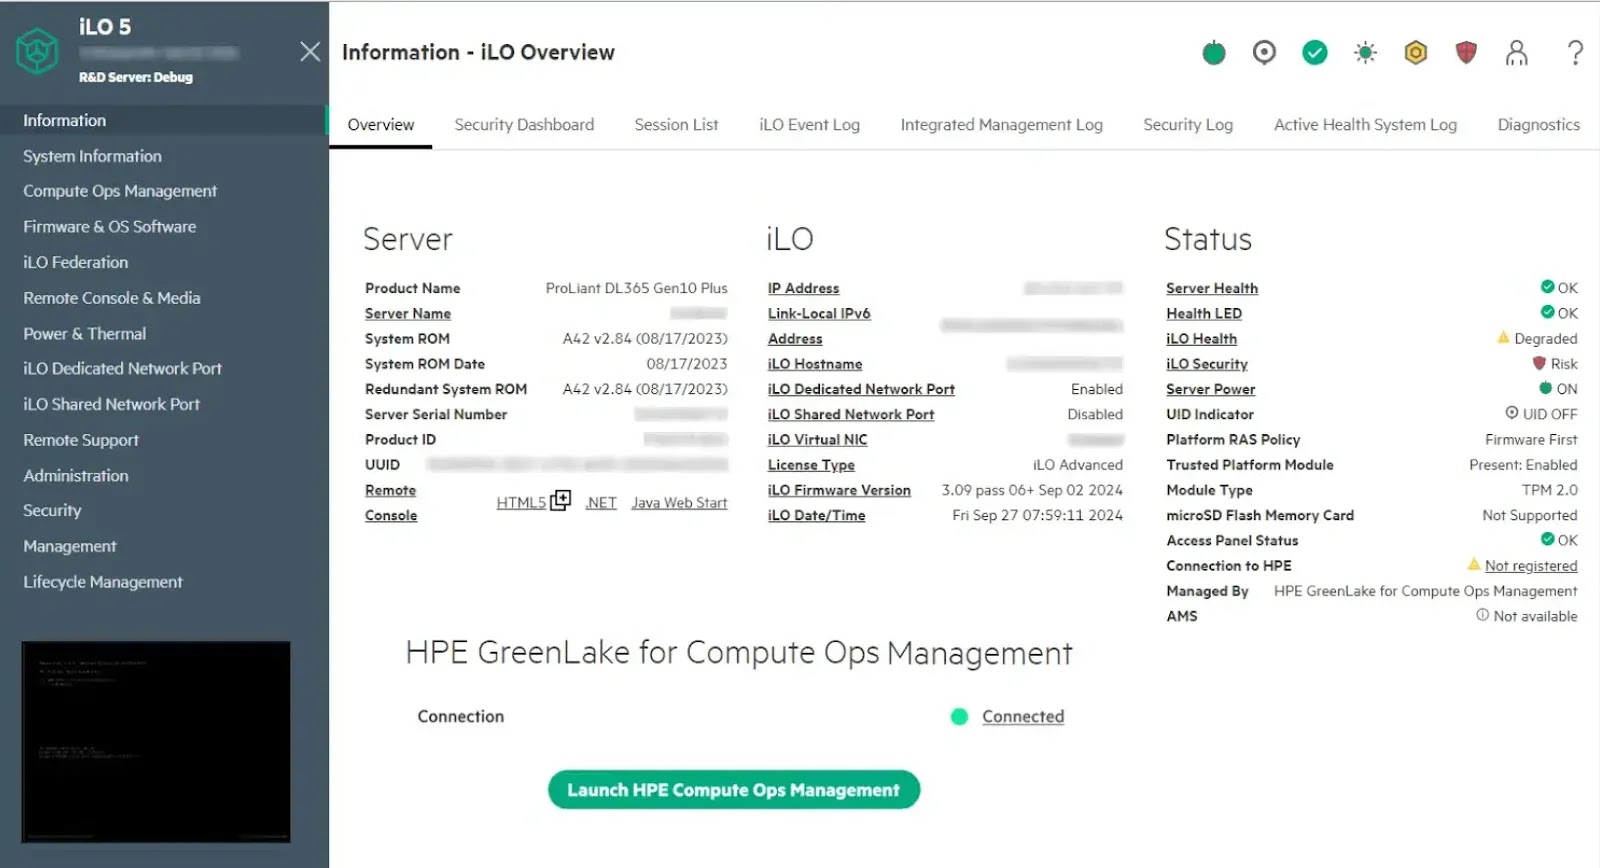Open iLO Federation sidebar item

pos(76,262)
